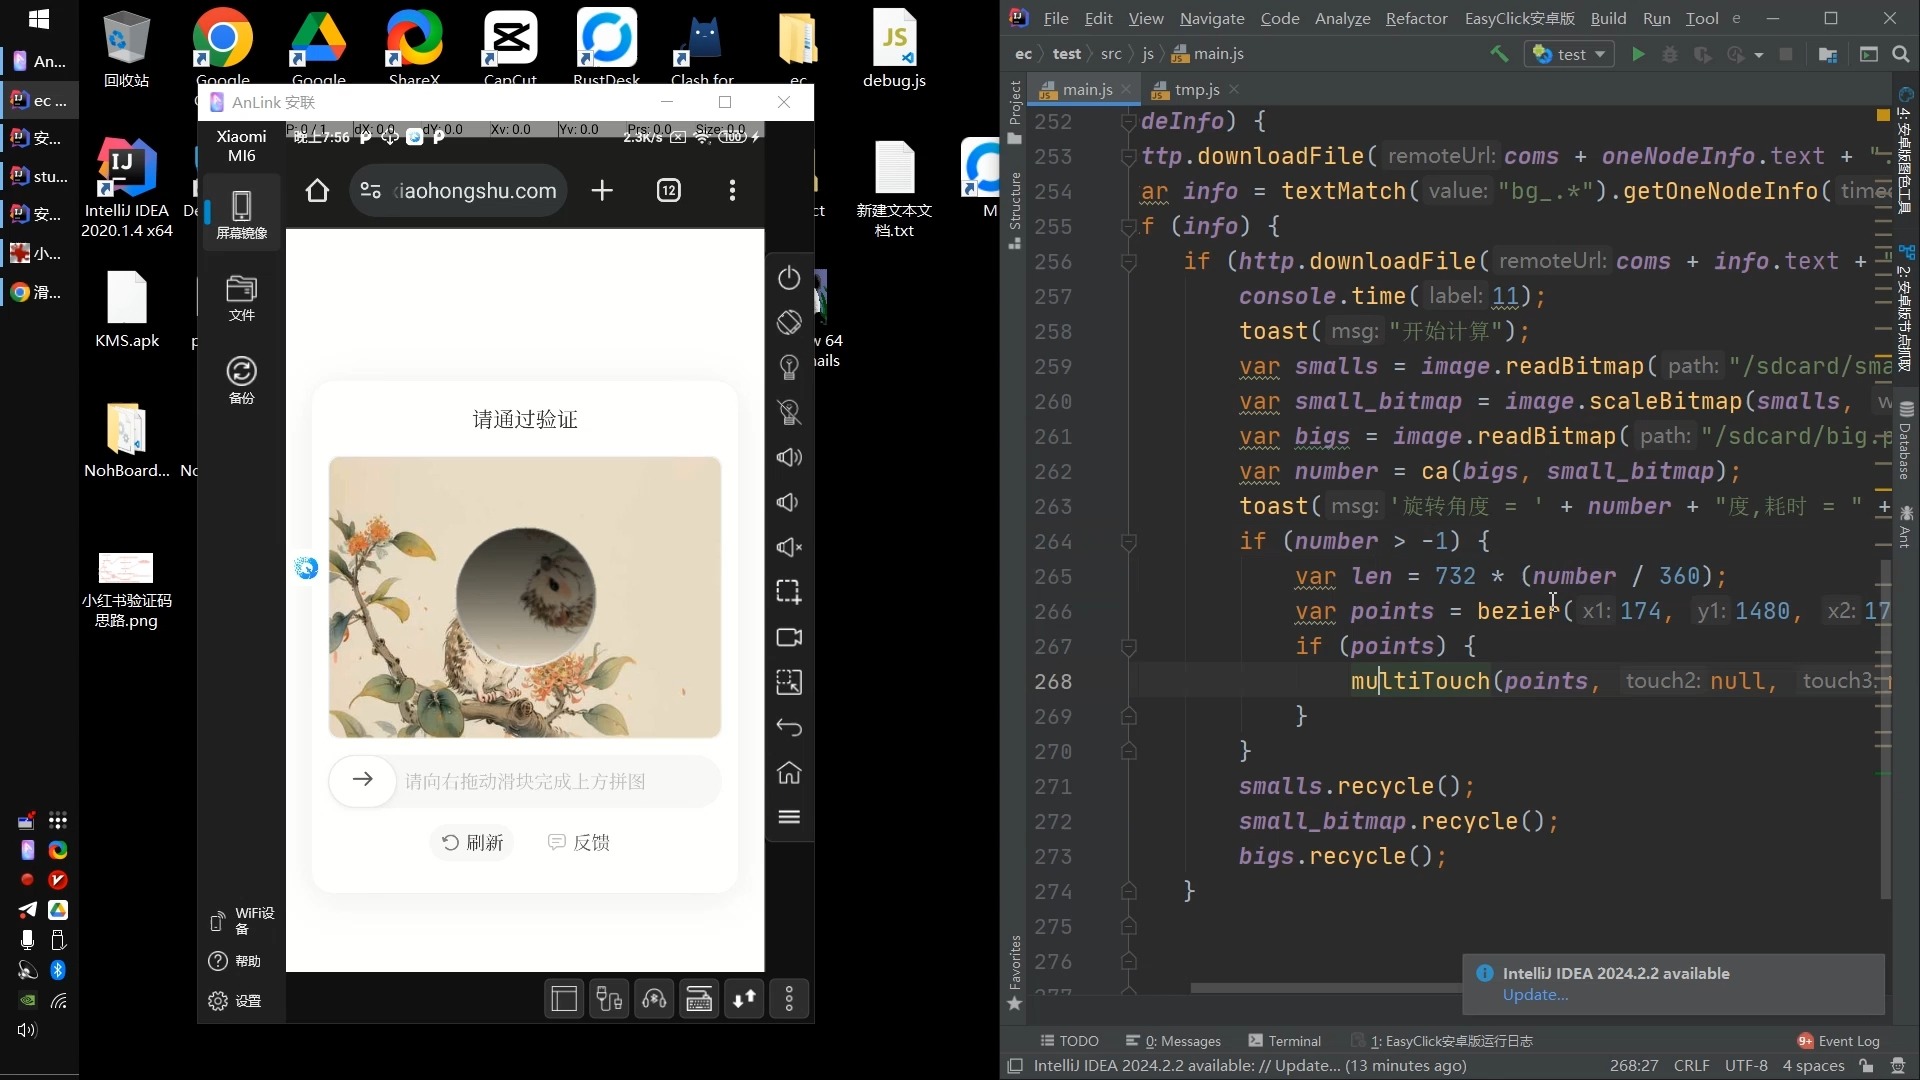
Task: Lower phone volume in AnLink toolbar
Action: (789, 502)
